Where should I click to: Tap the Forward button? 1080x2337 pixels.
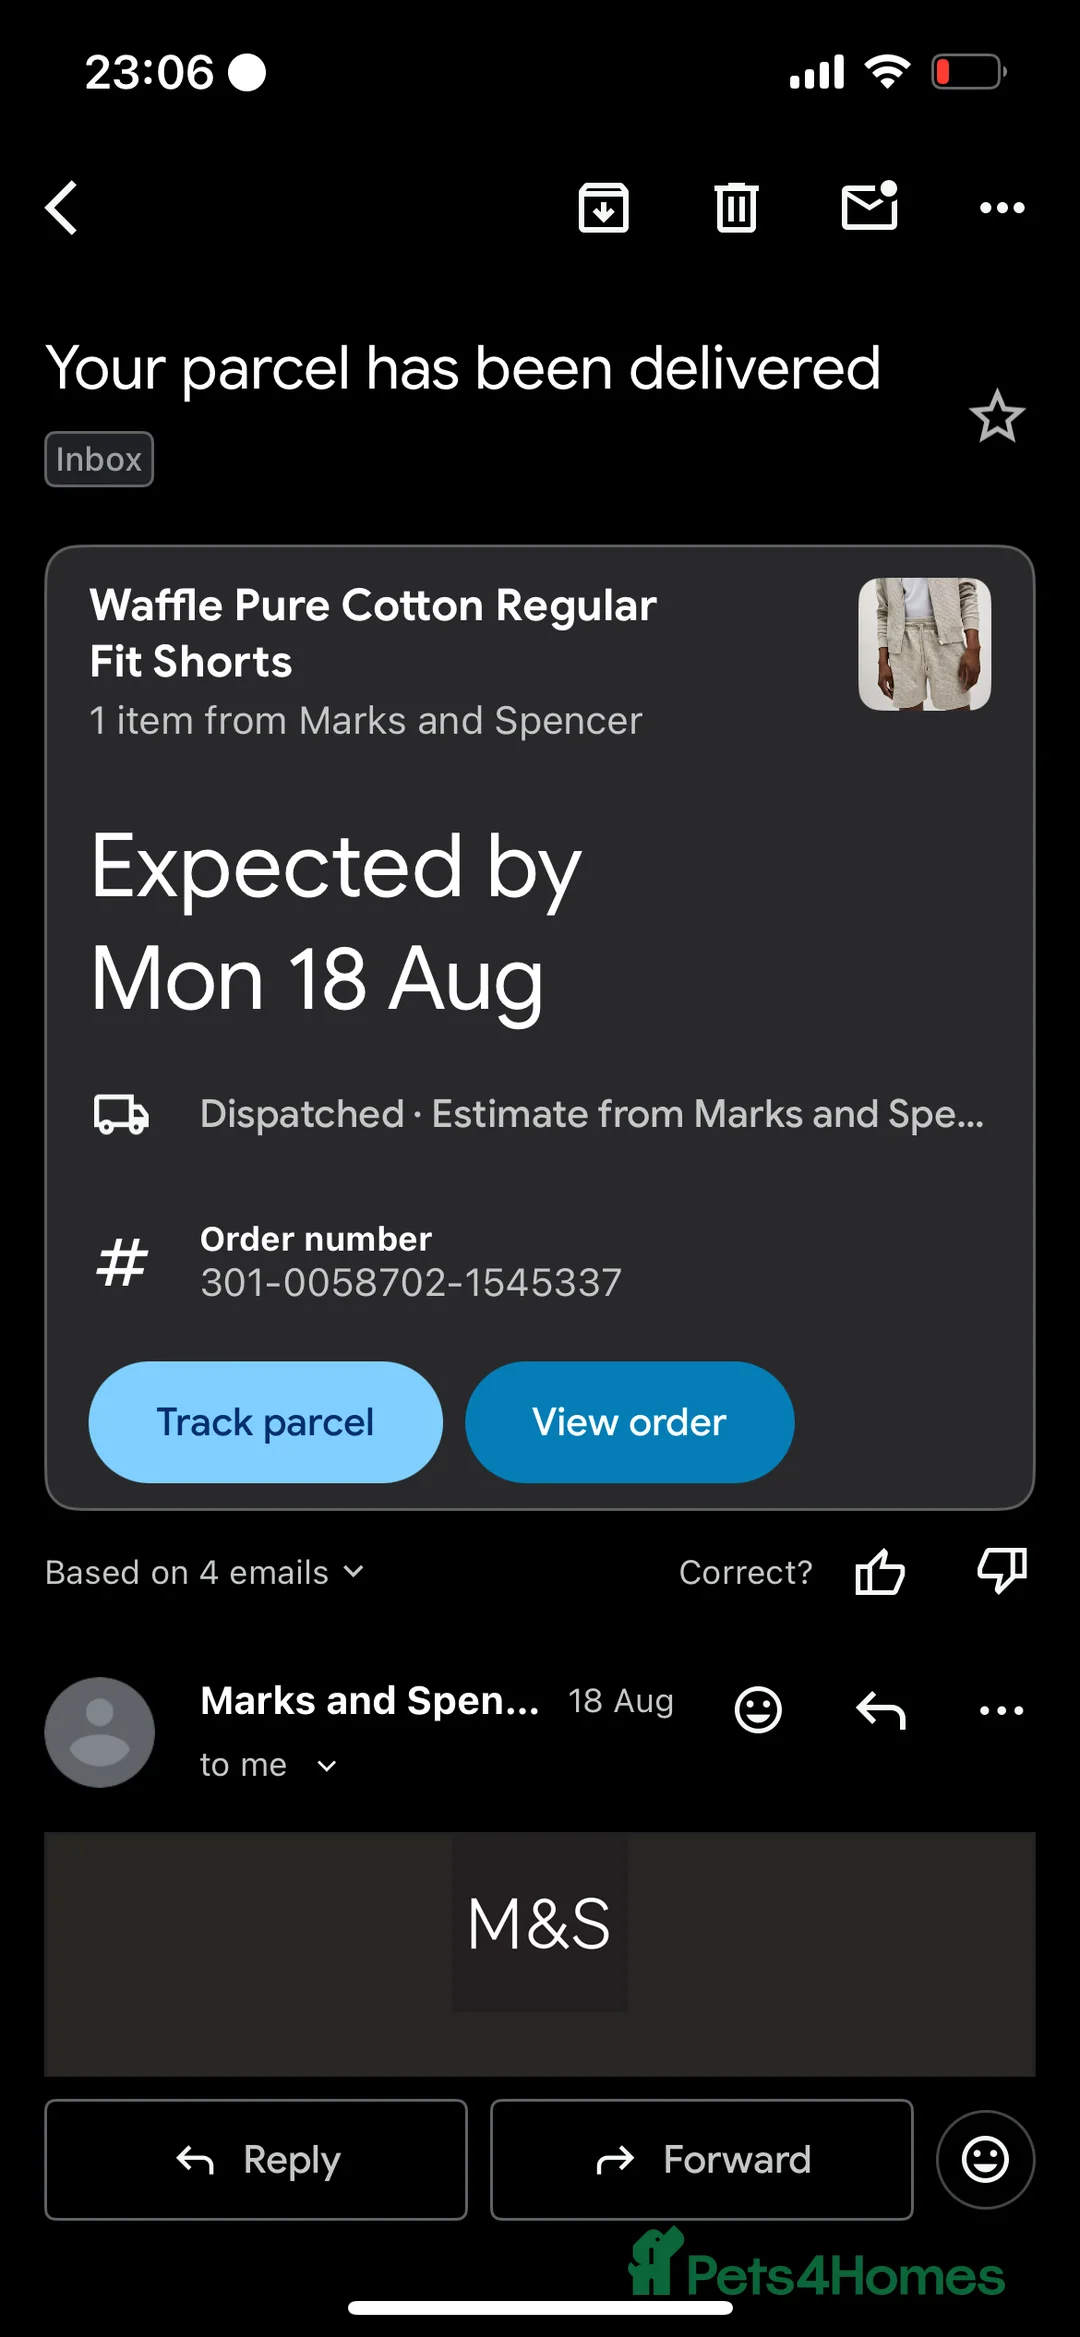point(701,2160)
